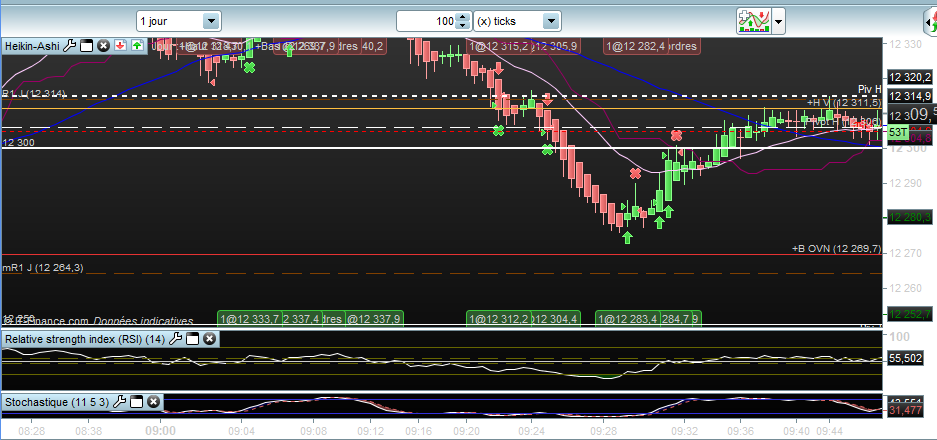The image size is (937, 440).
Task: Click the red down-arrow sell icon beside Heikin-Ashi
Action: [120, 45]
